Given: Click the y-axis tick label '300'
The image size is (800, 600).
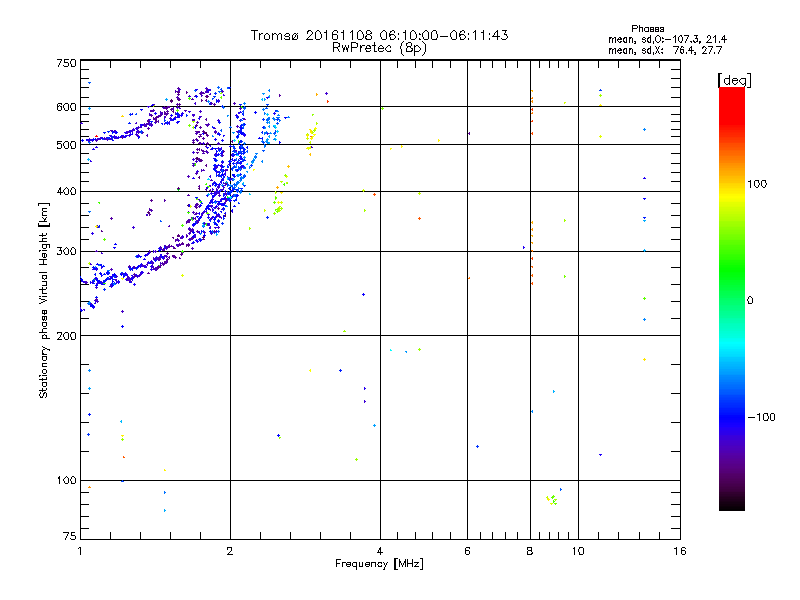Looking at the screenshot, I should (x=67, y=251).
